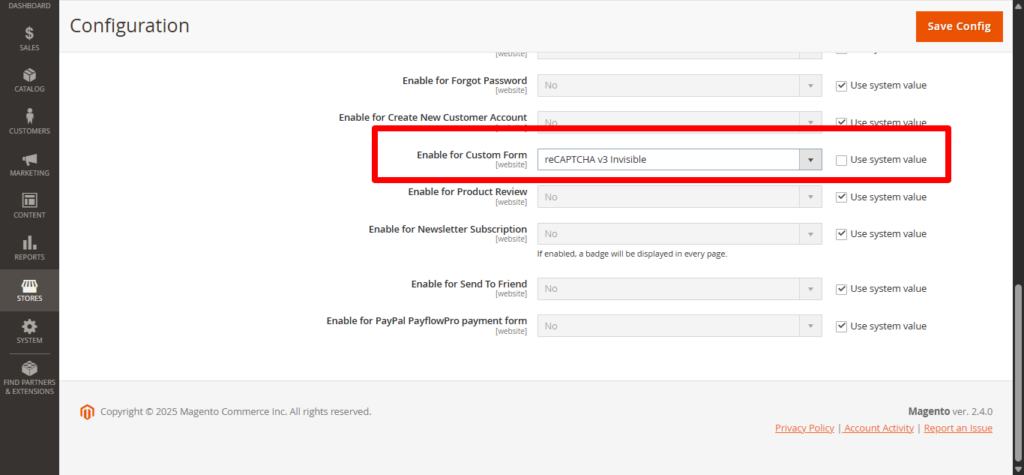This screenshot has width=1024, height=475.
Task: Uncheck Use system value for Product Review
Action: pos(841,197)
